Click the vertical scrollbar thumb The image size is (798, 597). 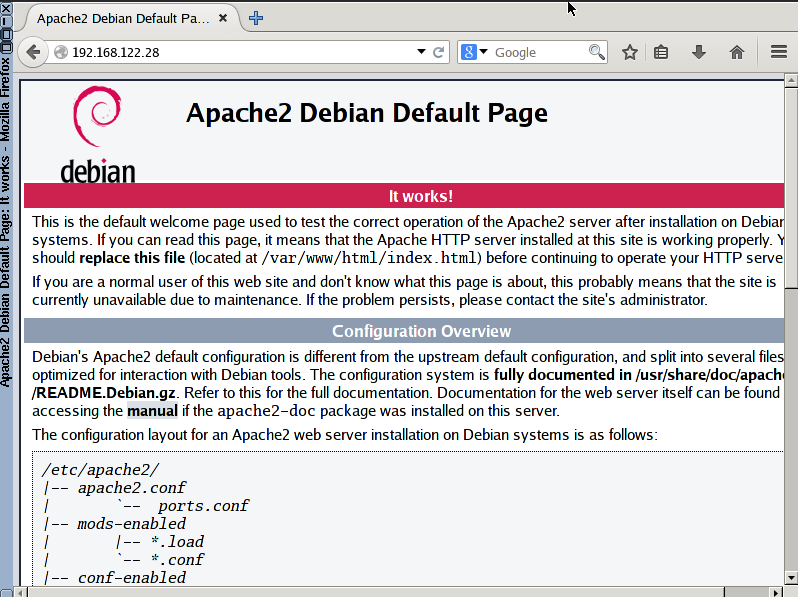(x=791, y=188)
